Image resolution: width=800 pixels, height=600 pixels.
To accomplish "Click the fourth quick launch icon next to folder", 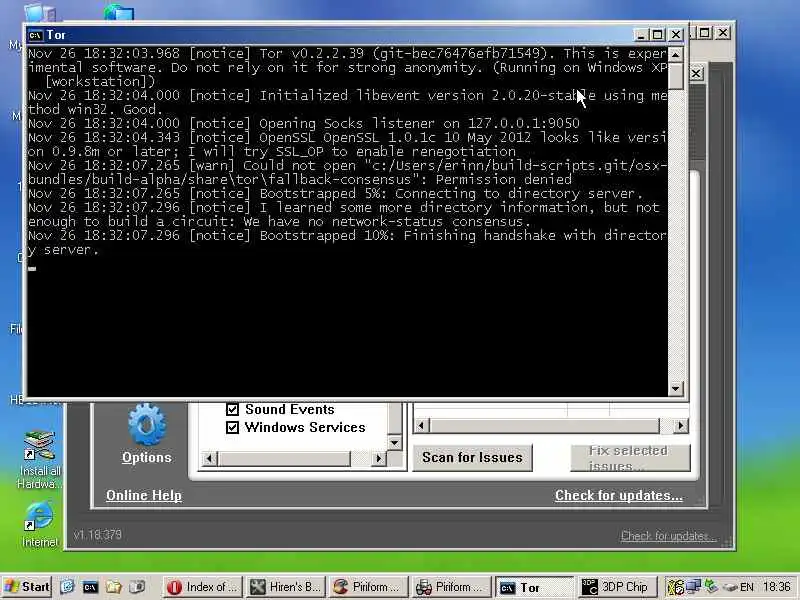I will tap(137, 587).
